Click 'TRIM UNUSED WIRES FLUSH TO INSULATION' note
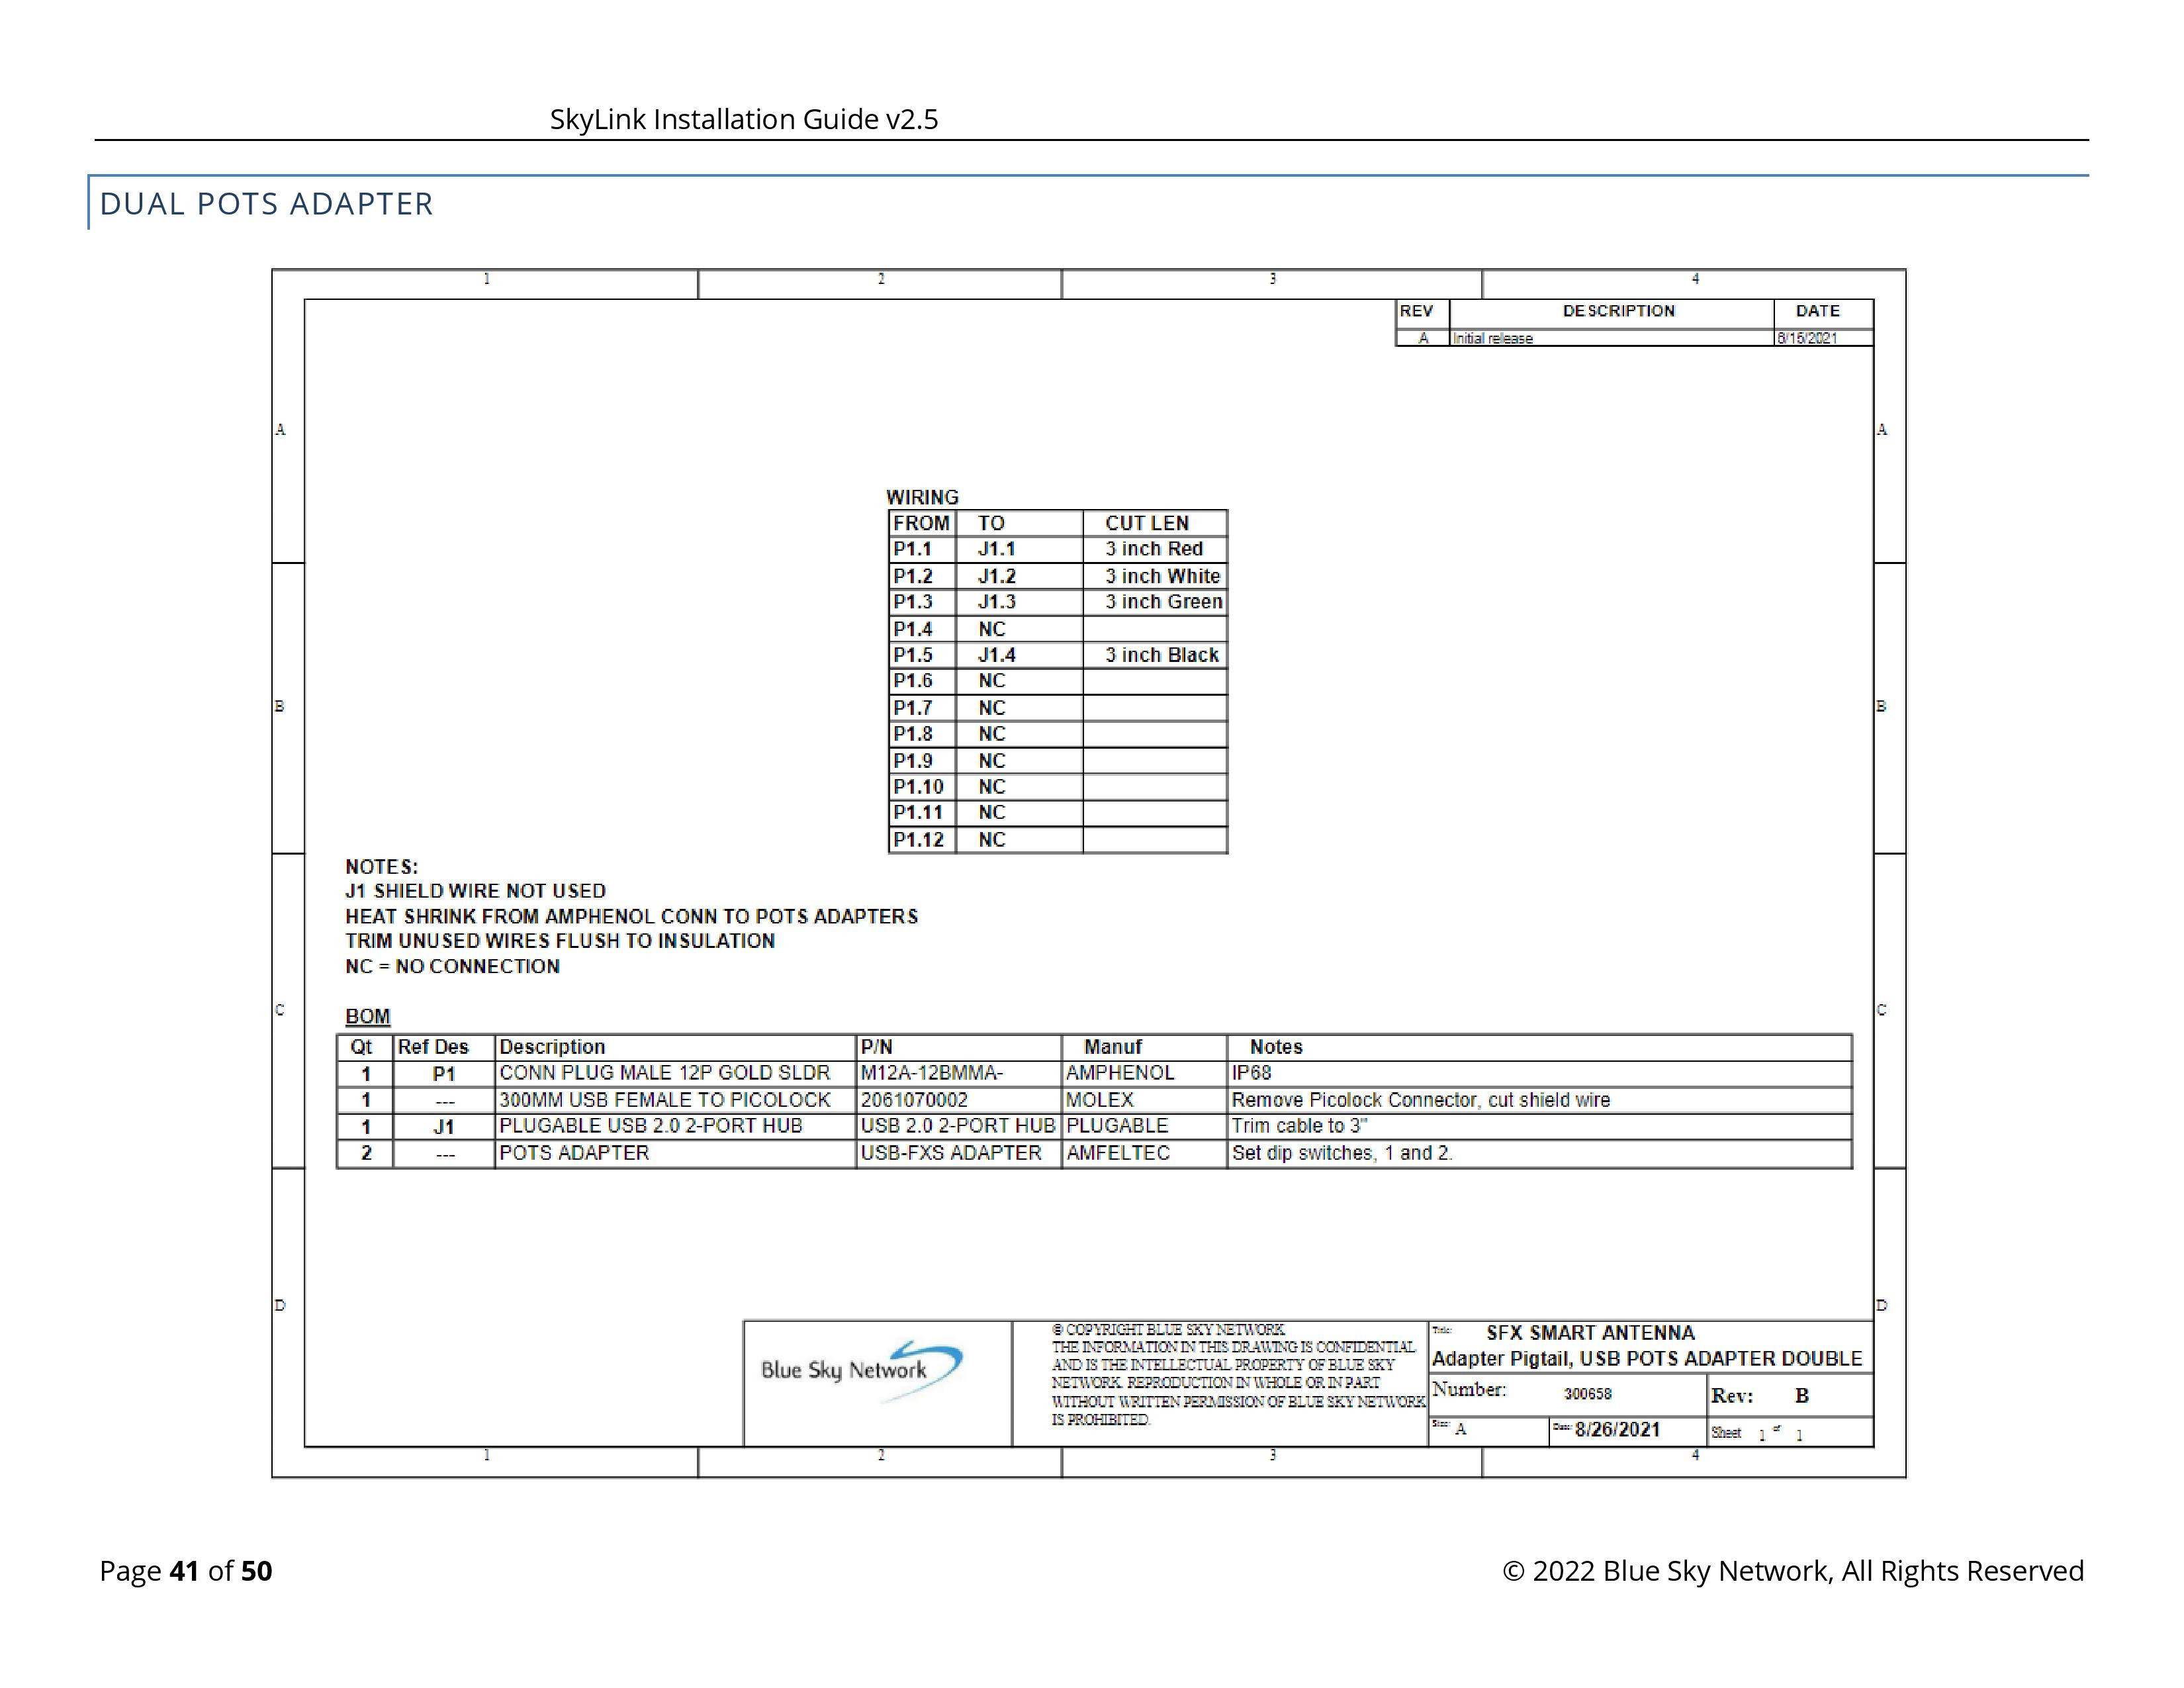 [560, 941]
